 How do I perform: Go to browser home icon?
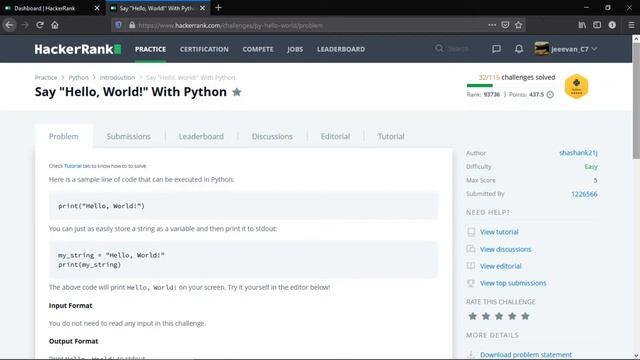coord(55,25)
